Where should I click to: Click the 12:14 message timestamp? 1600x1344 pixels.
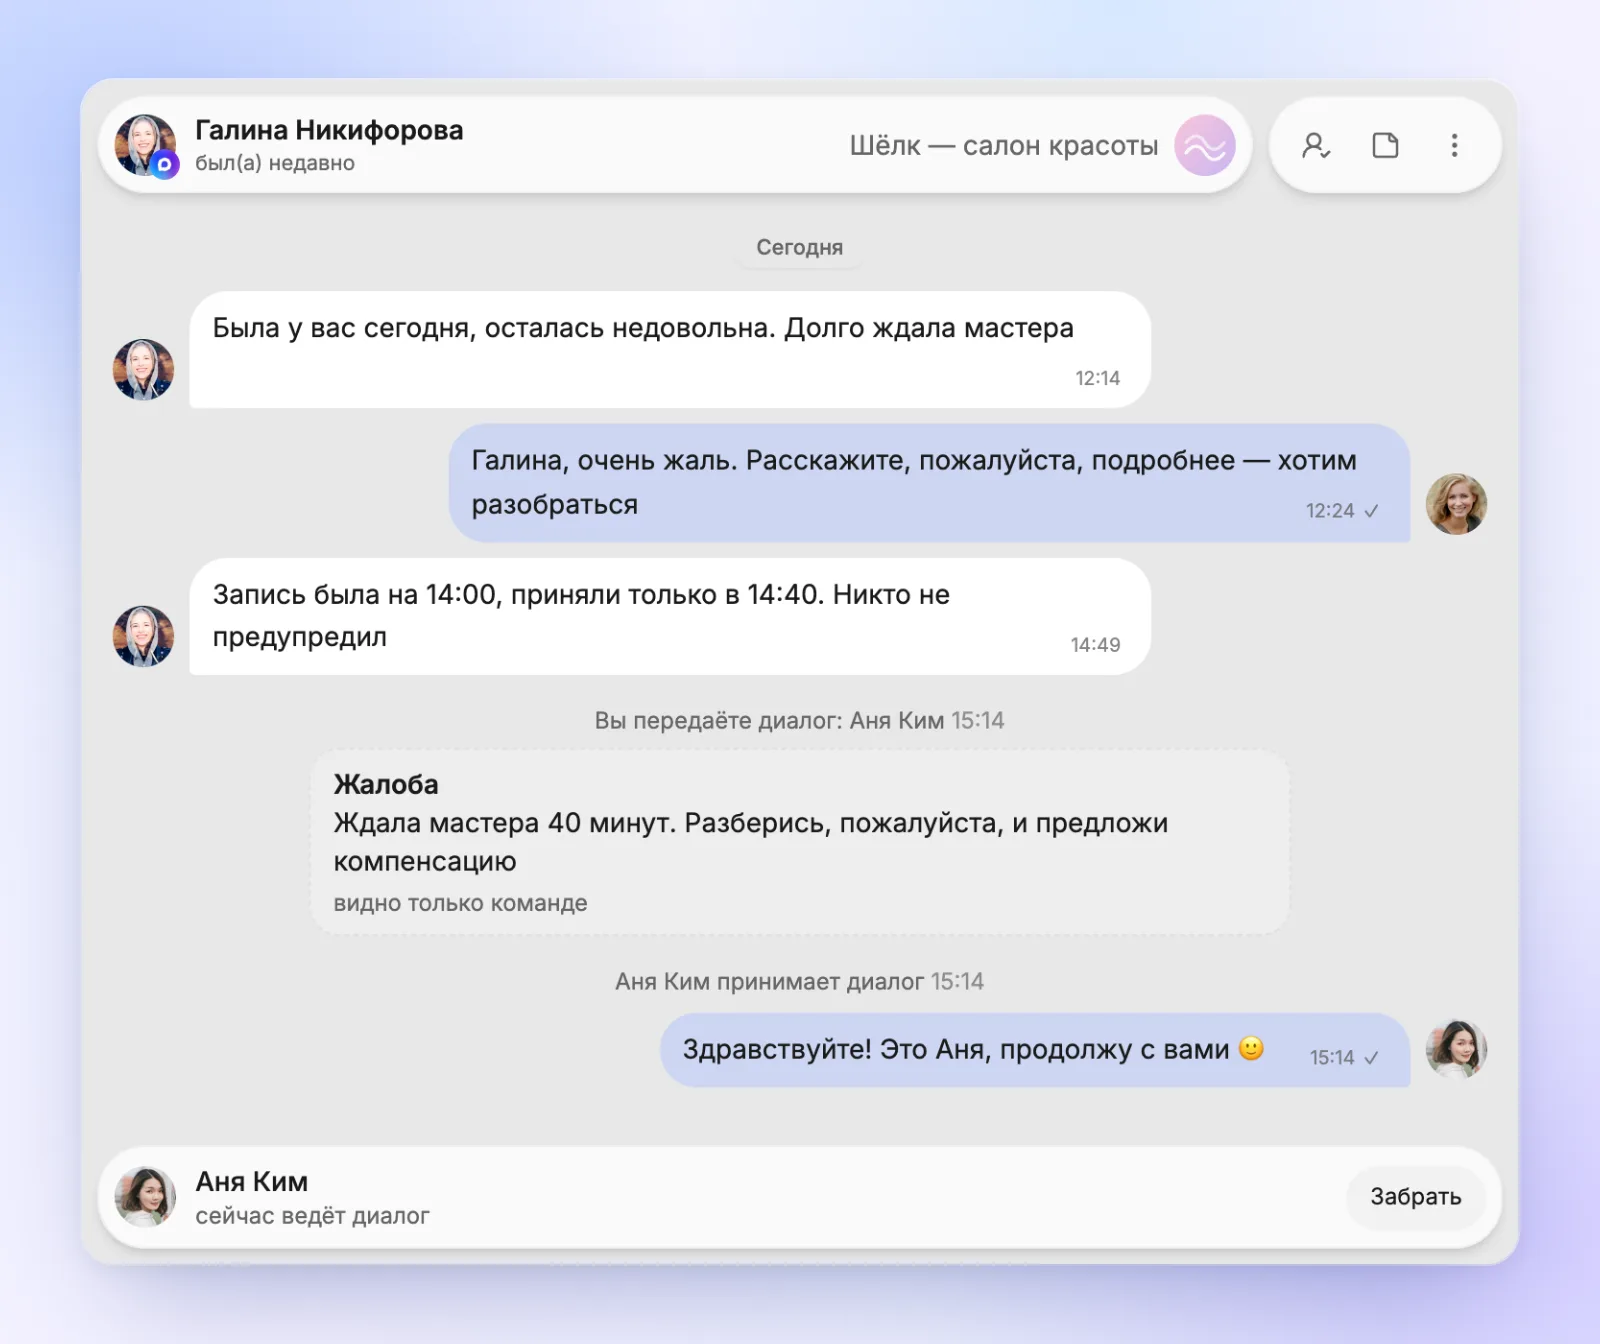pos(1097,378)
